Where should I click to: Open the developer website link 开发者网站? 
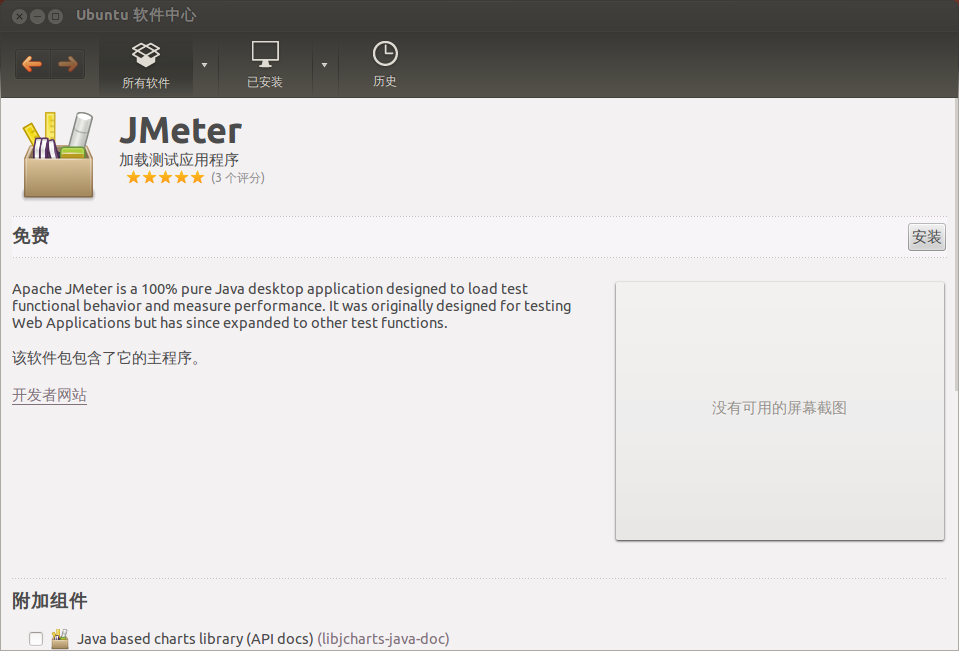click(50, 395)
